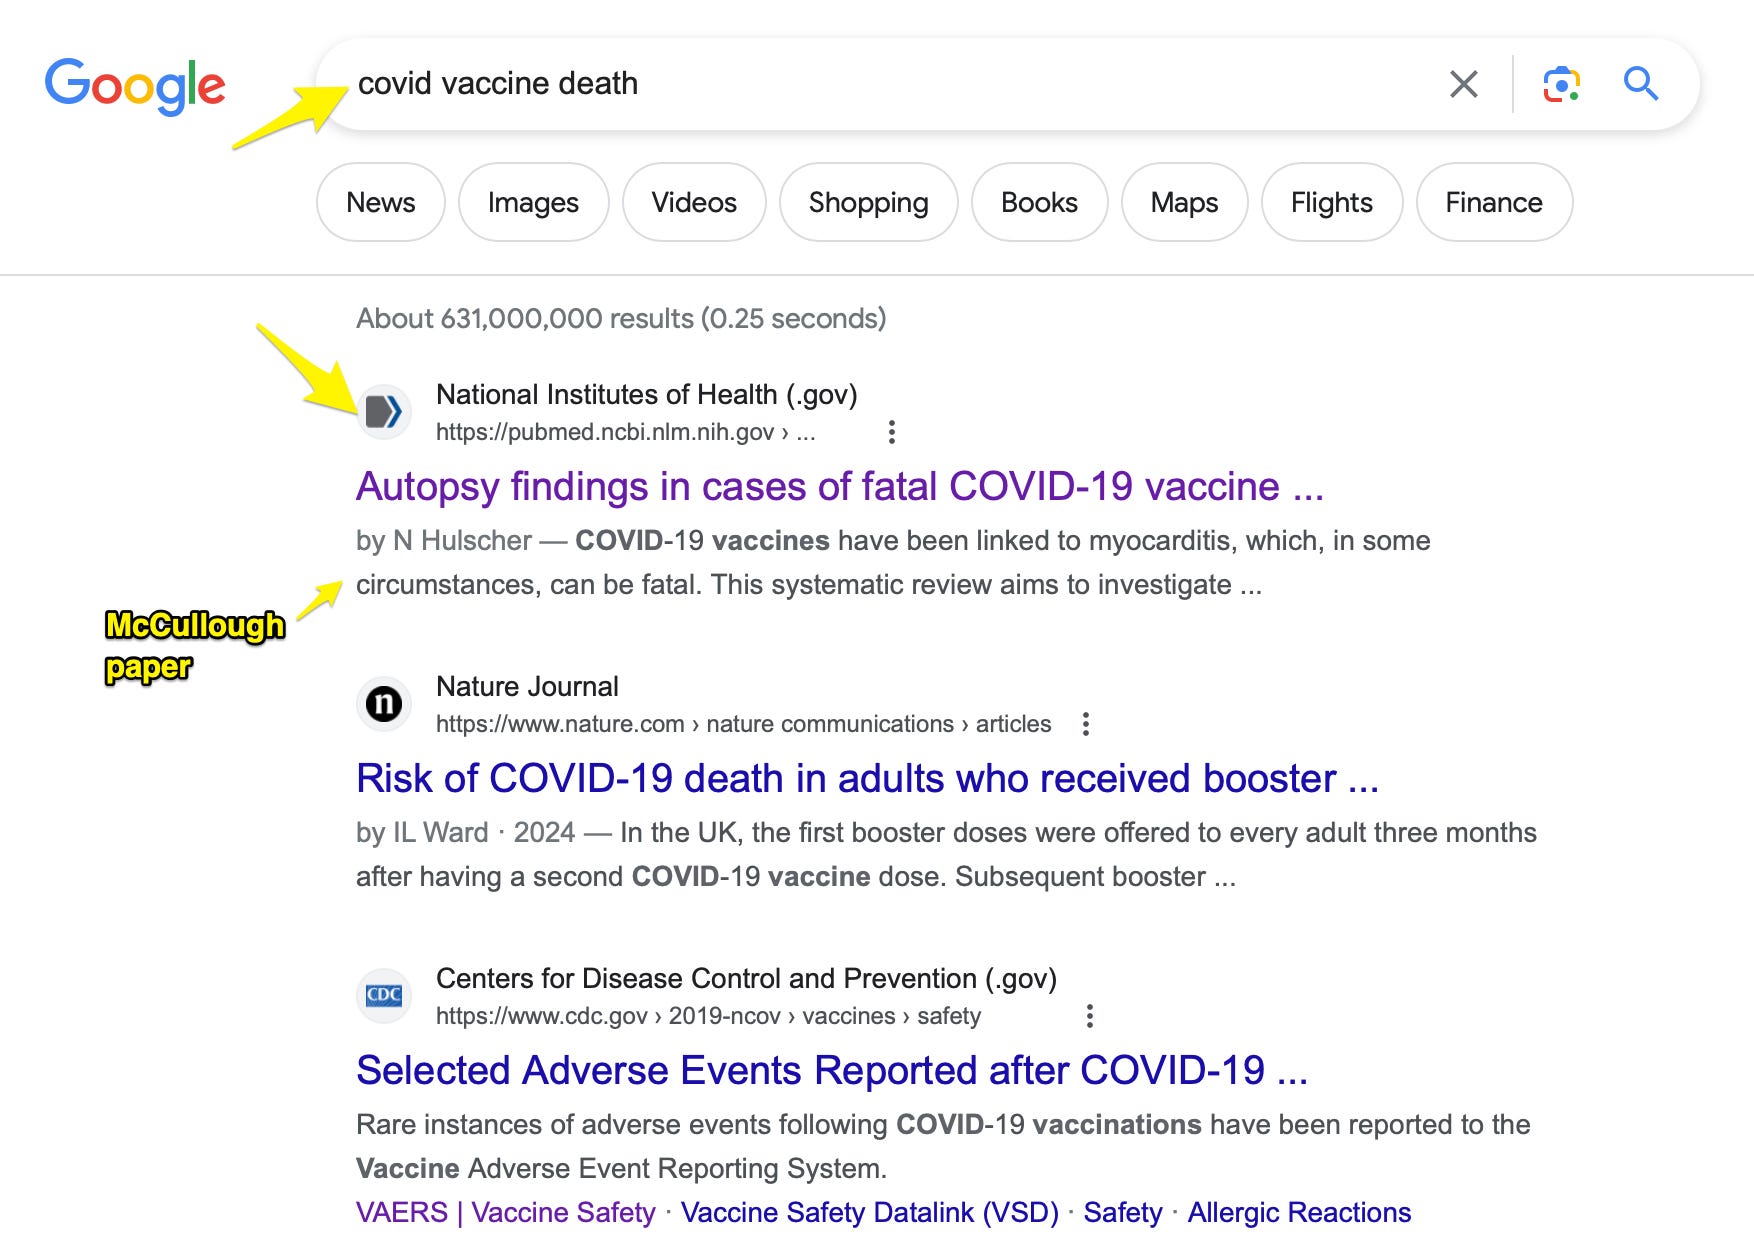Clear the search box with X icon
1754x1252 pixels.
click(x=1463, y=84)
